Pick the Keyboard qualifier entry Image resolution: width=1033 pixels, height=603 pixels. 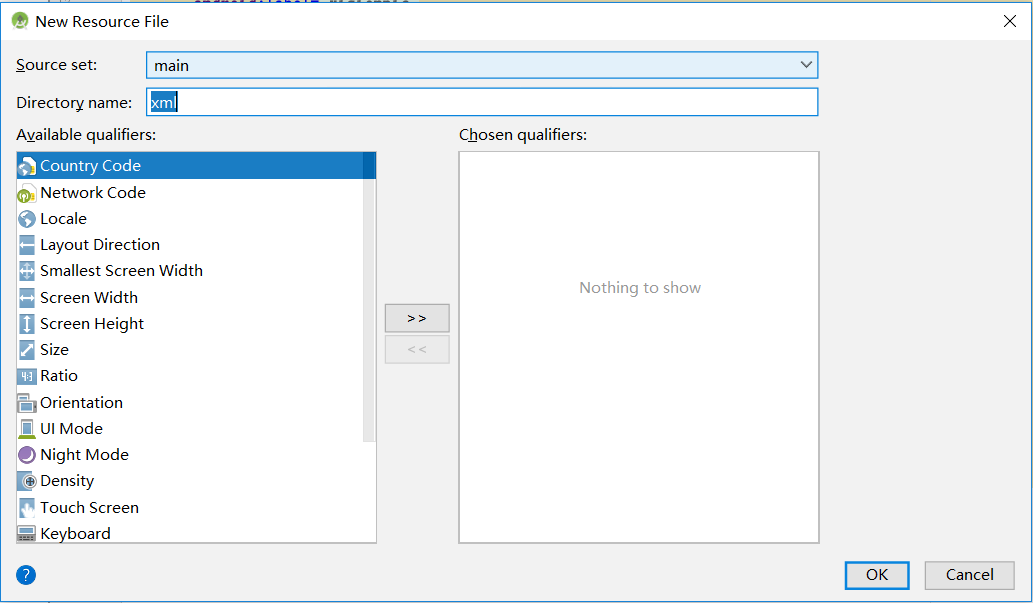pyautogui.click(x=75, y=534)
